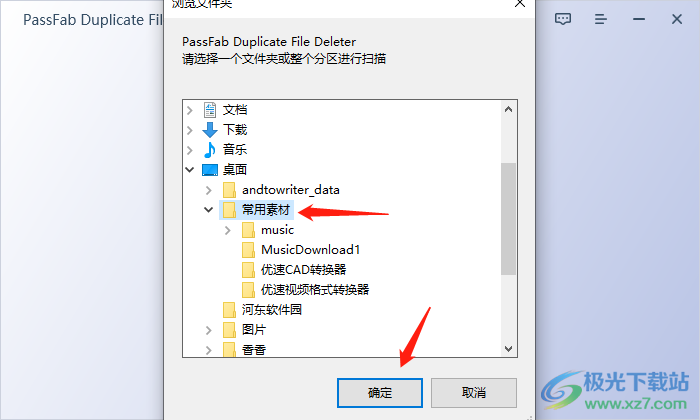Expand the 文档 node chevron

point(190,110)
